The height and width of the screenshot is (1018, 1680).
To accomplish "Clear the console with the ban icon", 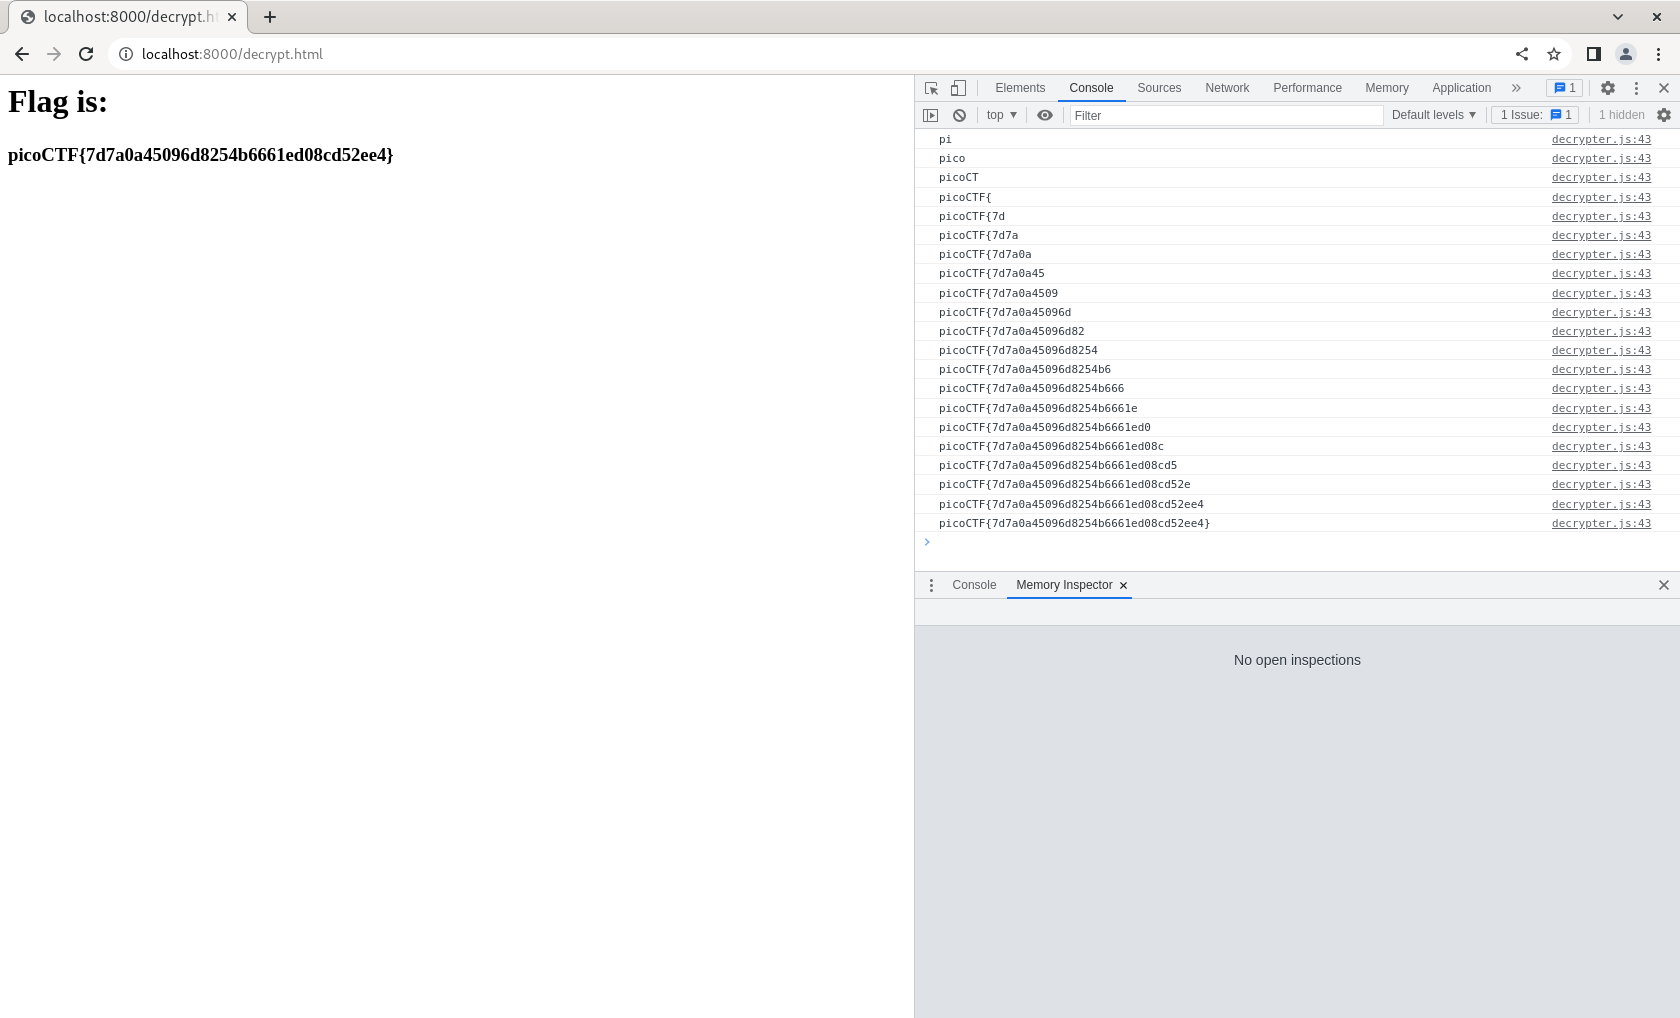I will click(959, 115).
